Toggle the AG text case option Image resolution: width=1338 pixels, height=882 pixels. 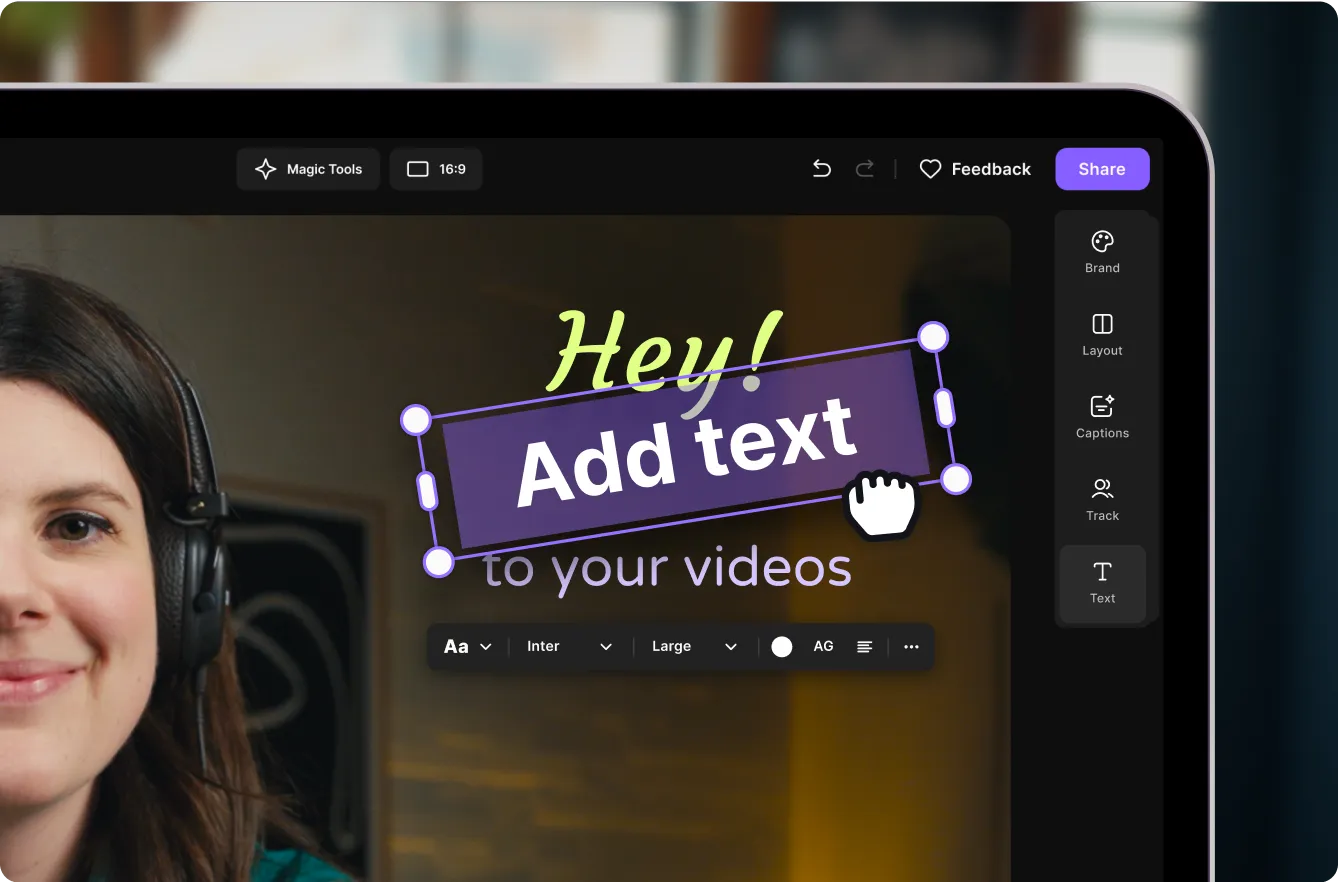tap(823, 646)
